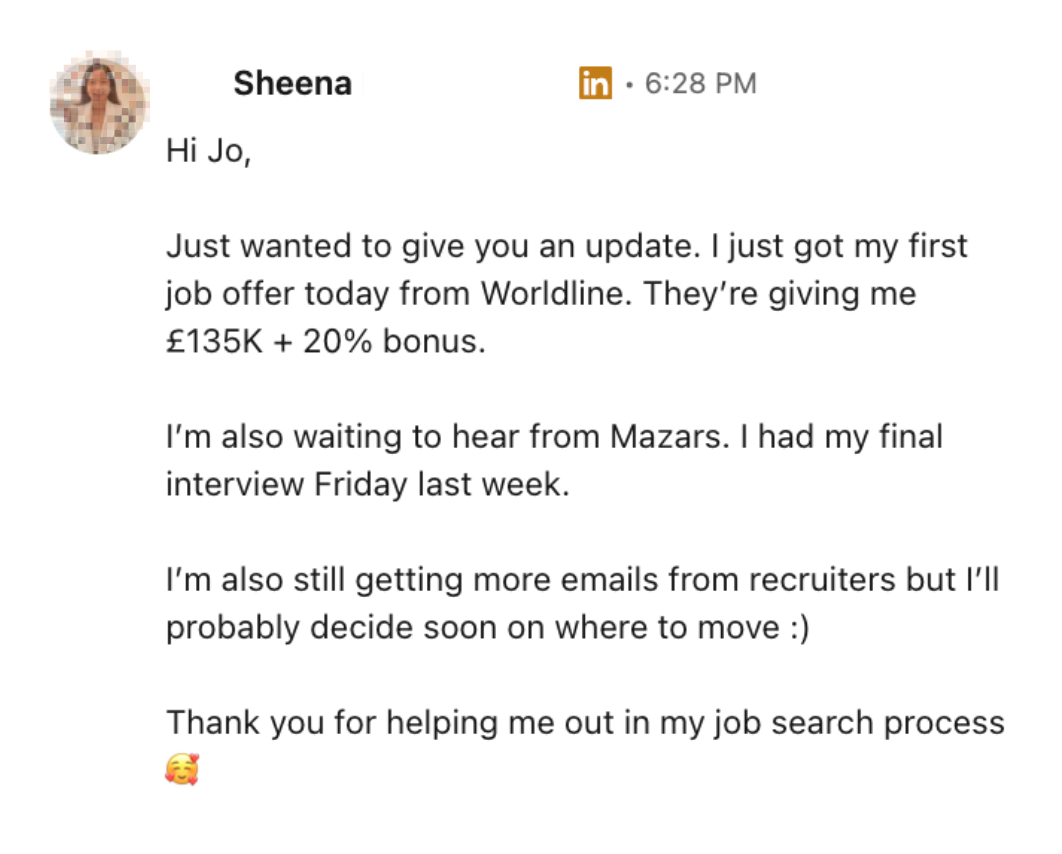Click the LinkedIn logo icon

point(594,84)
